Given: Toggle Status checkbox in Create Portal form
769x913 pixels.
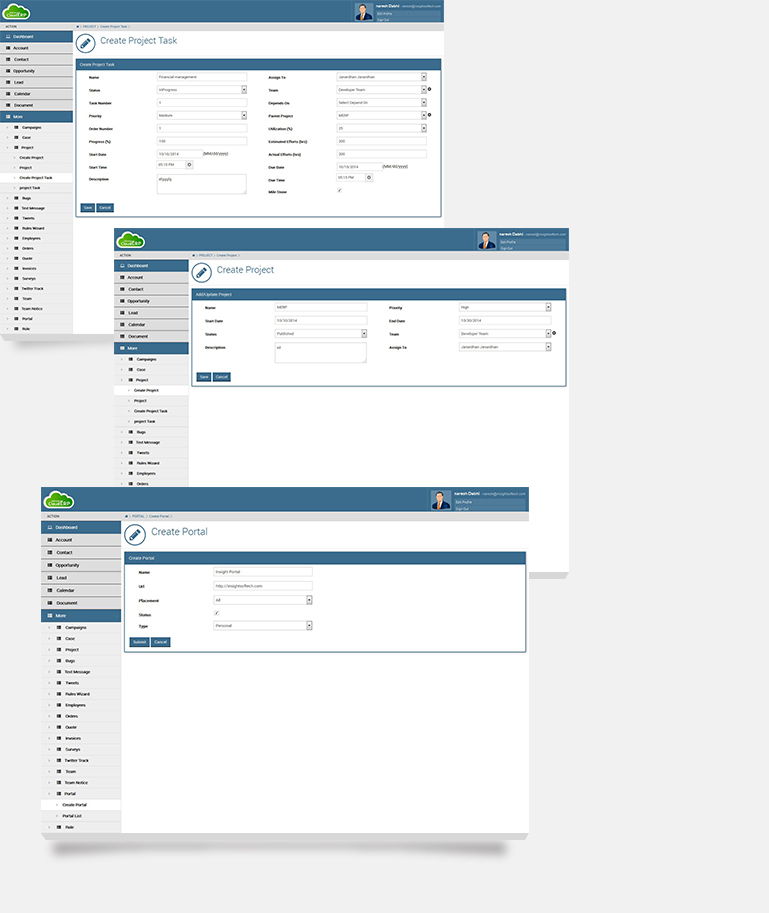Looking at the screenshot, I should coord(217,613).
